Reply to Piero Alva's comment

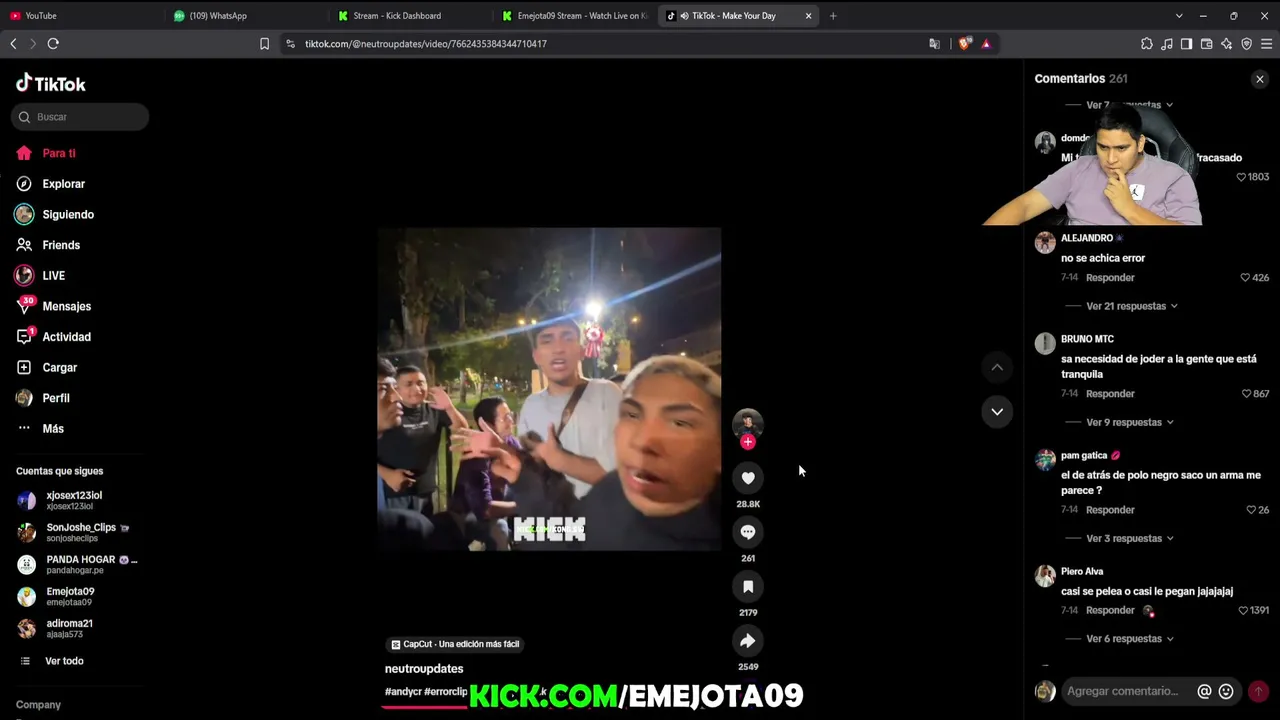tap(1110, 610)
